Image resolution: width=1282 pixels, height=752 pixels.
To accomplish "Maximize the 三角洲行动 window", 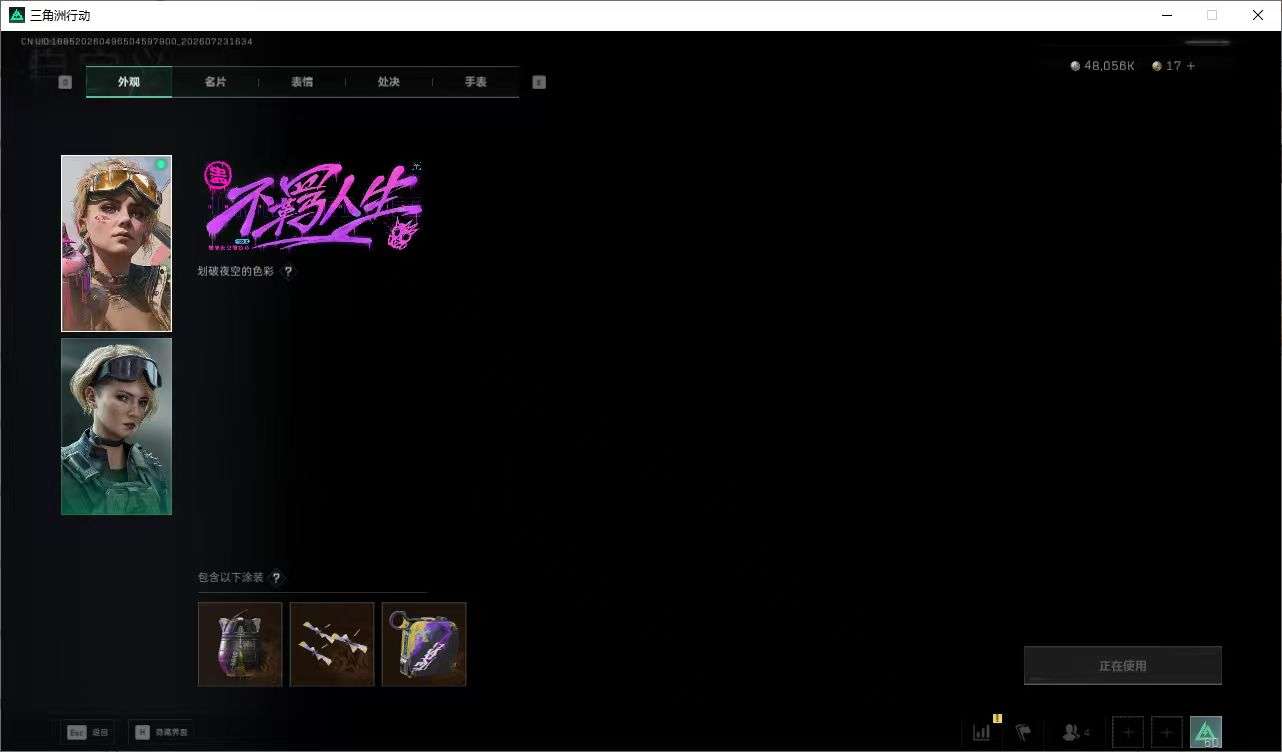I will (x=1212, y=15).
